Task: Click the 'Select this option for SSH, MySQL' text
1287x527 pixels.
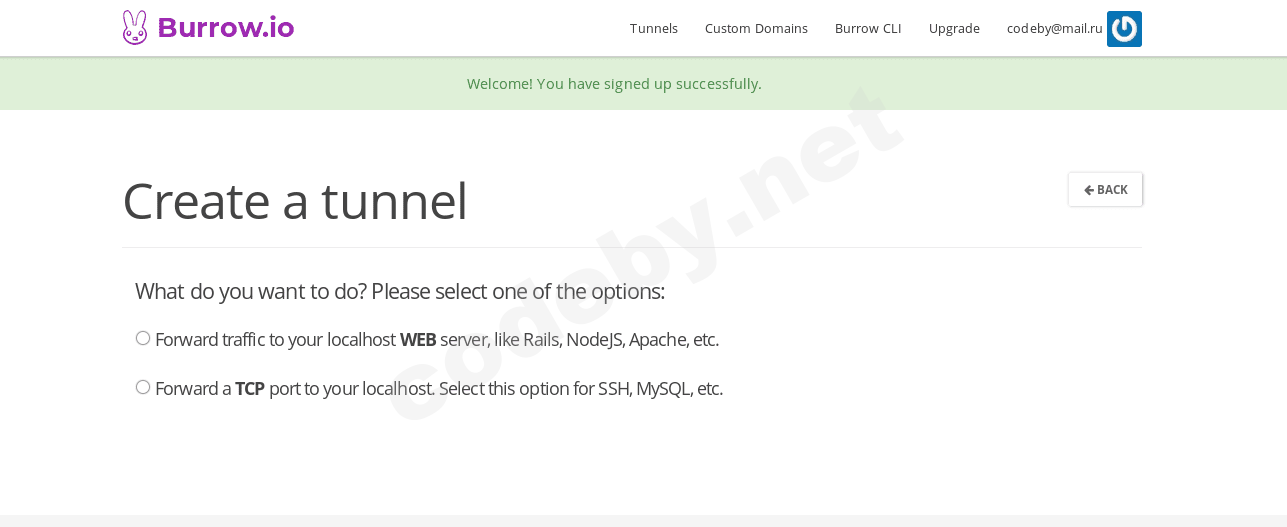Action: (x=580, y=389)
